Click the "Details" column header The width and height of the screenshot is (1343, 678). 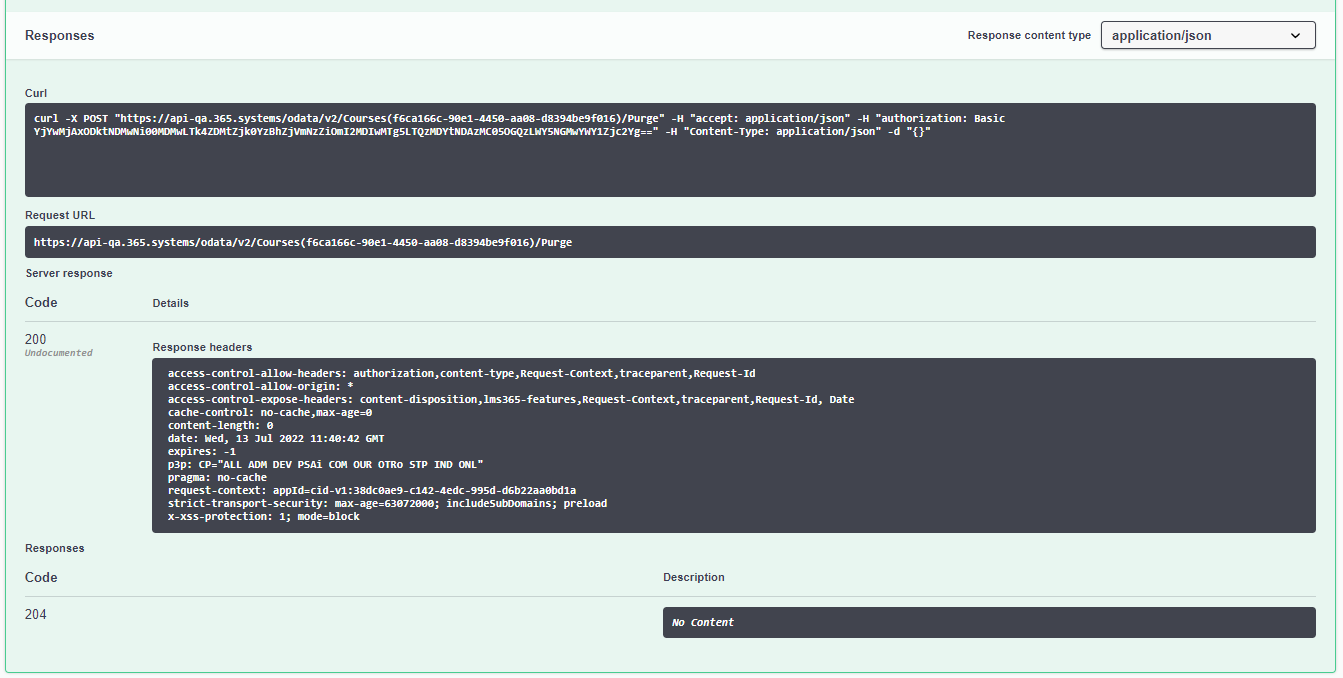pyautogui.click(x=170, y=303)
